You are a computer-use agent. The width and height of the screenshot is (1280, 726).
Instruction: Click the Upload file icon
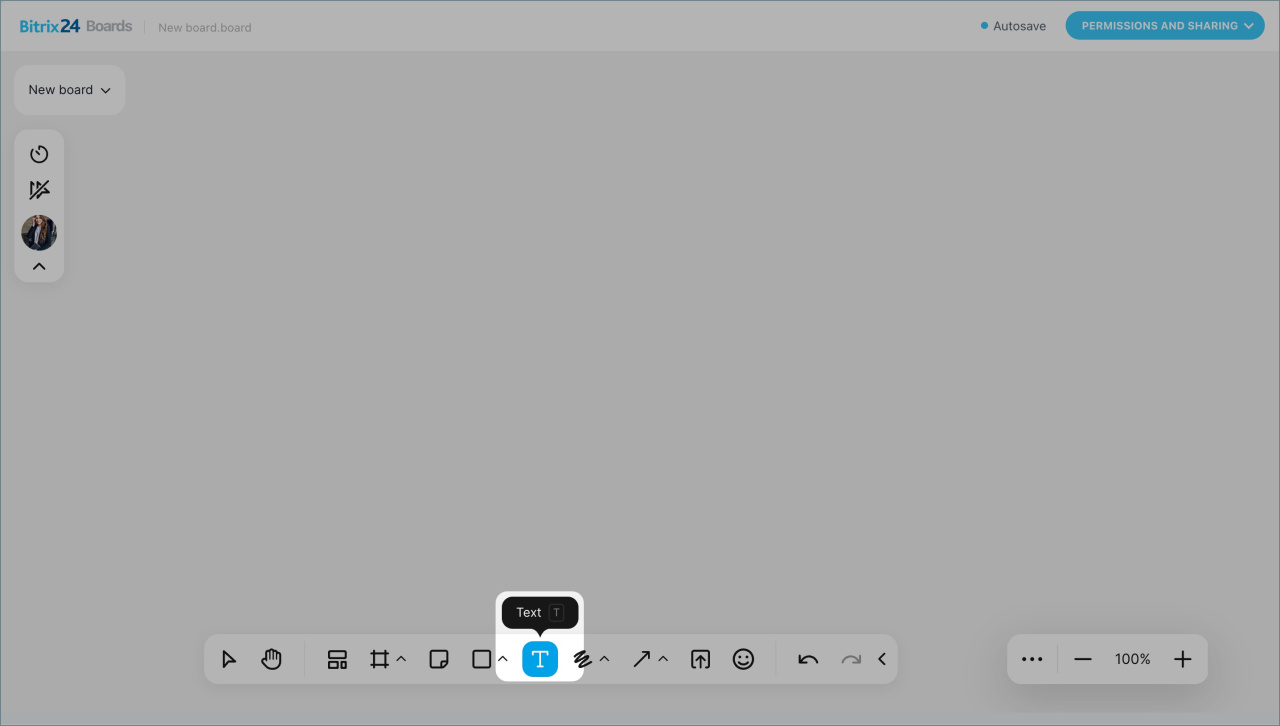click(700, 659)
